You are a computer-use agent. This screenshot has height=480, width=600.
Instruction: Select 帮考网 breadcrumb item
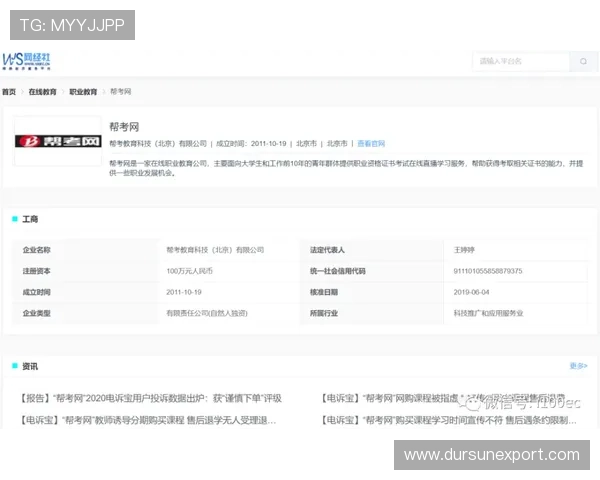coord(121,91)
